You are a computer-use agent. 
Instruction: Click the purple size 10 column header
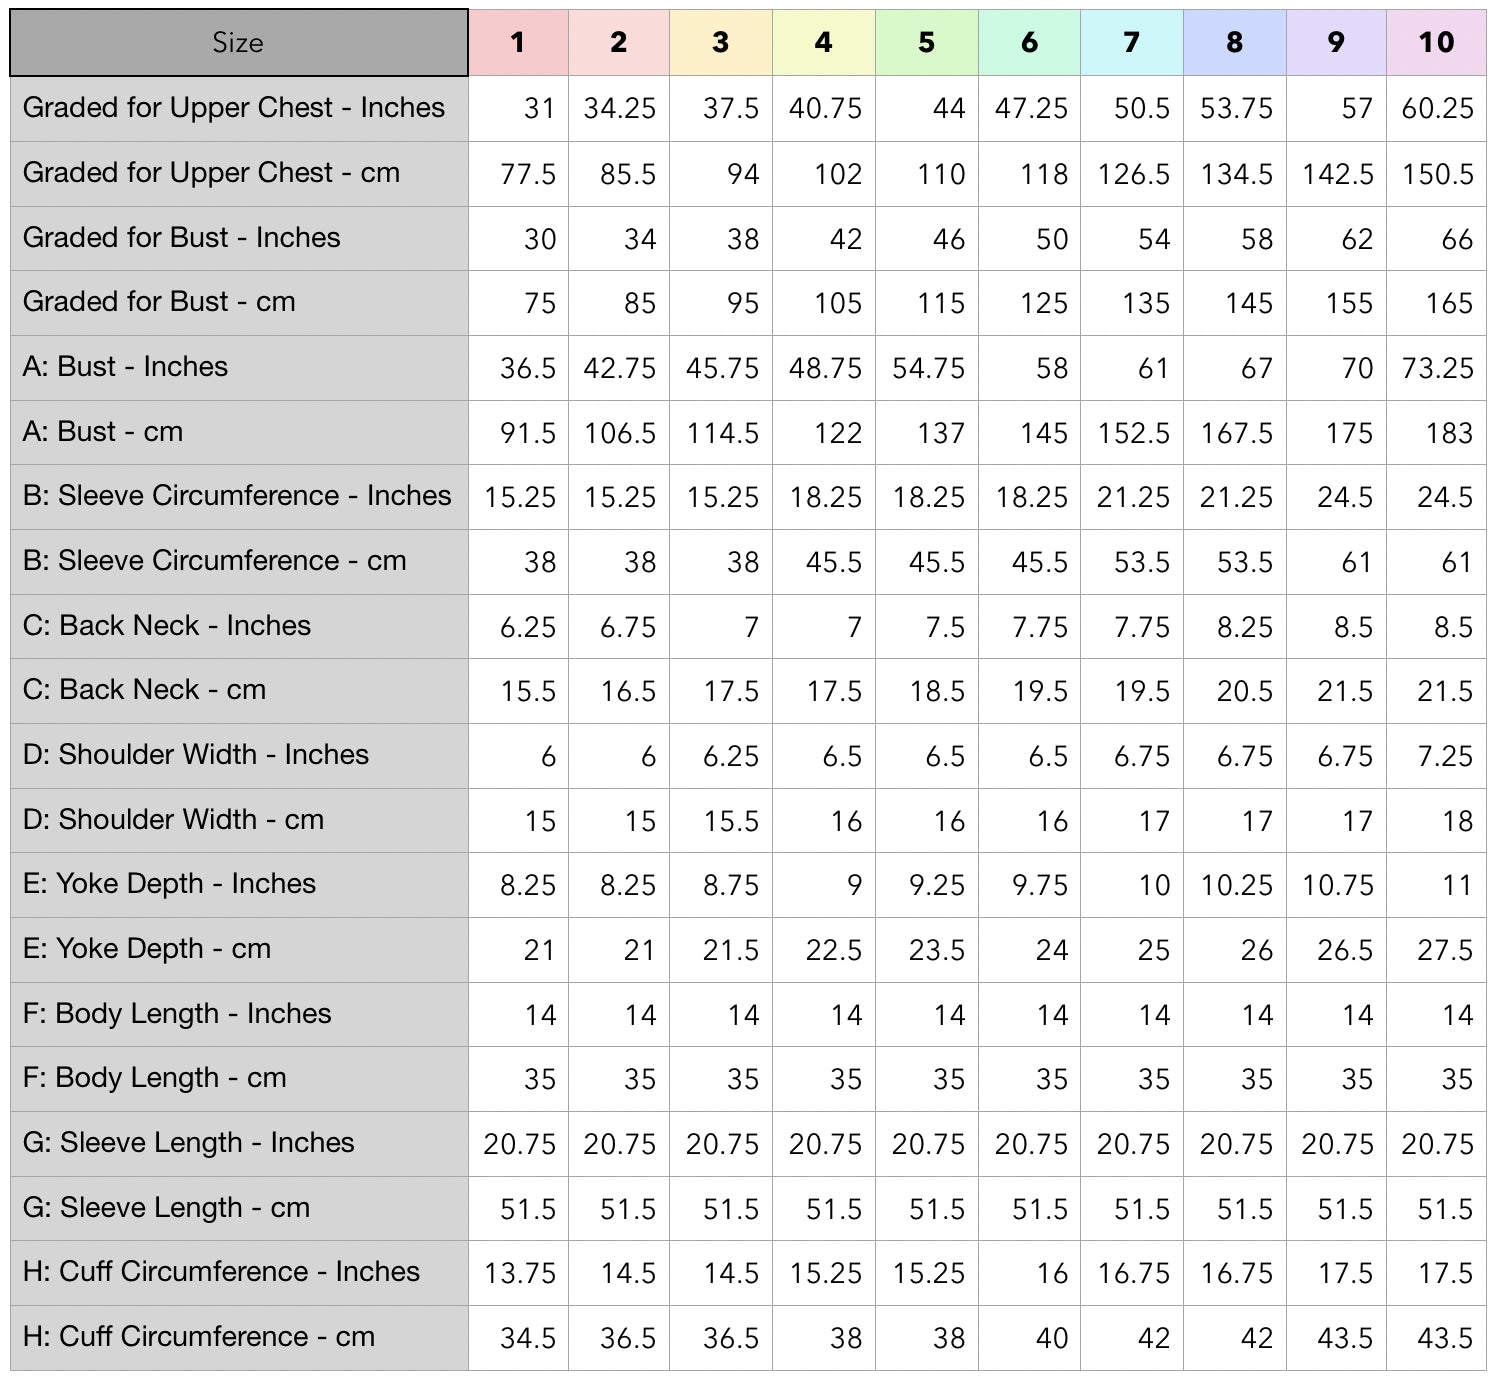1437,43
